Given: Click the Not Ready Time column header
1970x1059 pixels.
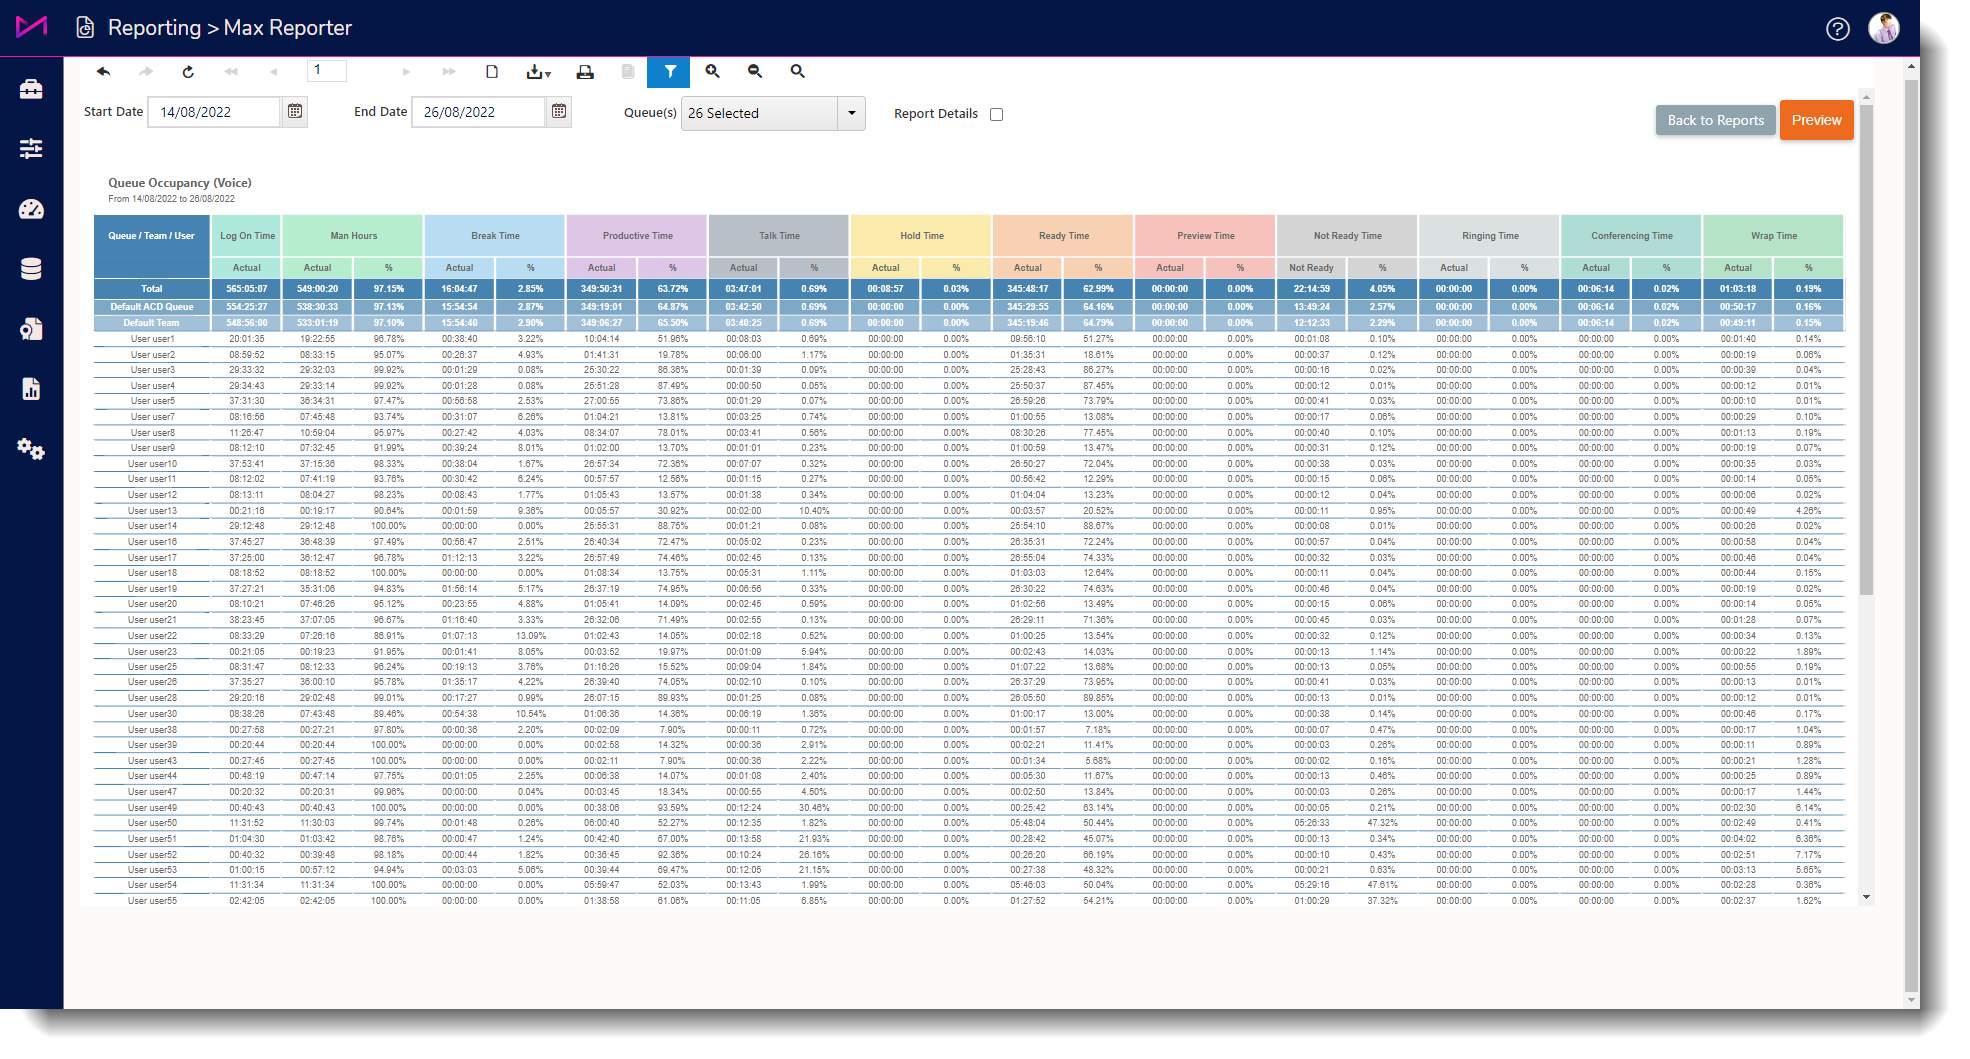Looking at the screenshot, I should tap(1347, 236).
